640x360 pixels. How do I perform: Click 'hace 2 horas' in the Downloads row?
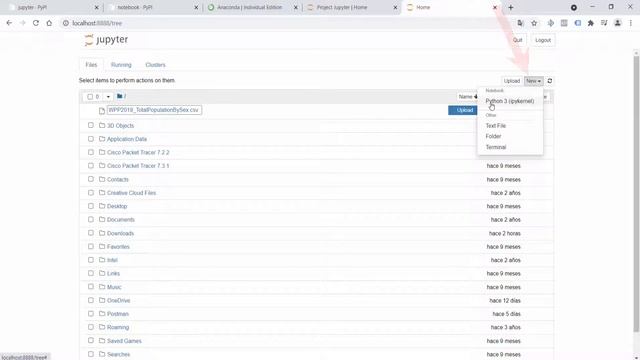coord(504,233)
